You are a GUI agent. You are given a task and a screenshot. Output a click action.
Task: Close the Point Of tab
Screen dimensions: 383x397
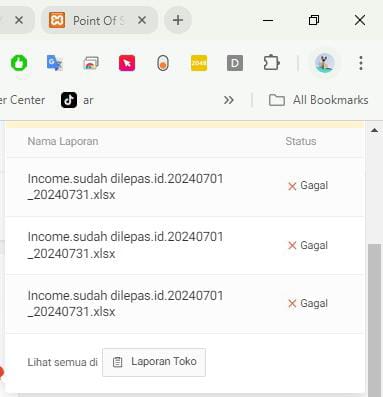tap(142, 20)
